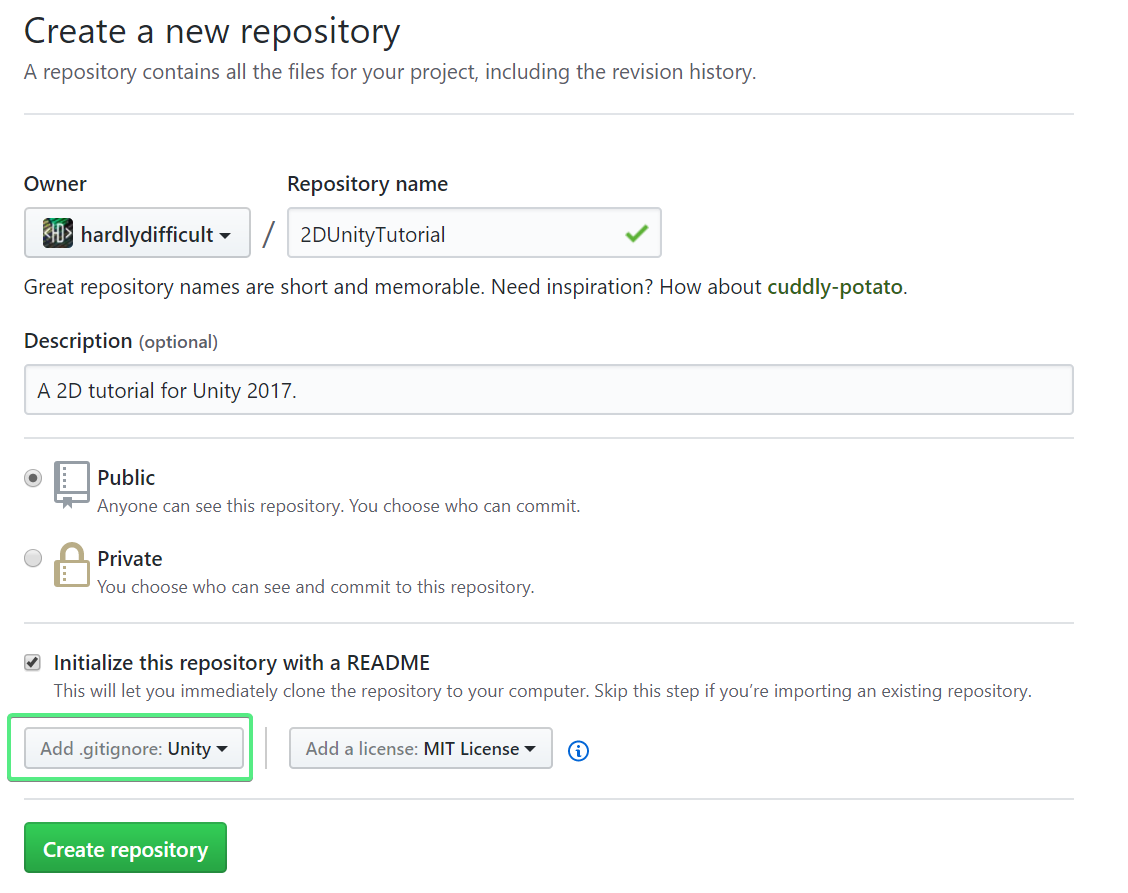Select the Public radio button
This screenshot has width=1128, height=893.
point(33,478)
